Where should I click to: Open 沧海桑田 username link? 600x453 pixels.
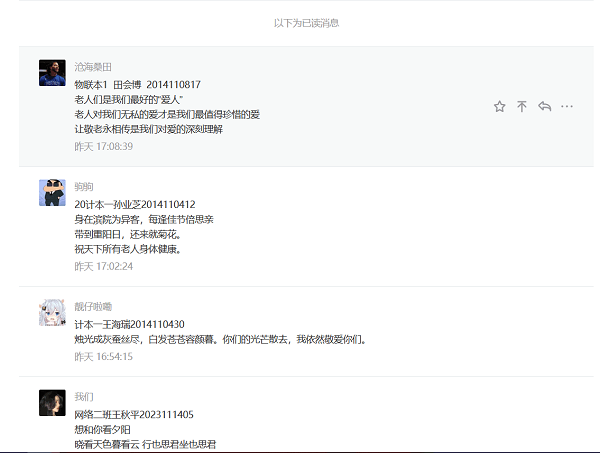92,67
